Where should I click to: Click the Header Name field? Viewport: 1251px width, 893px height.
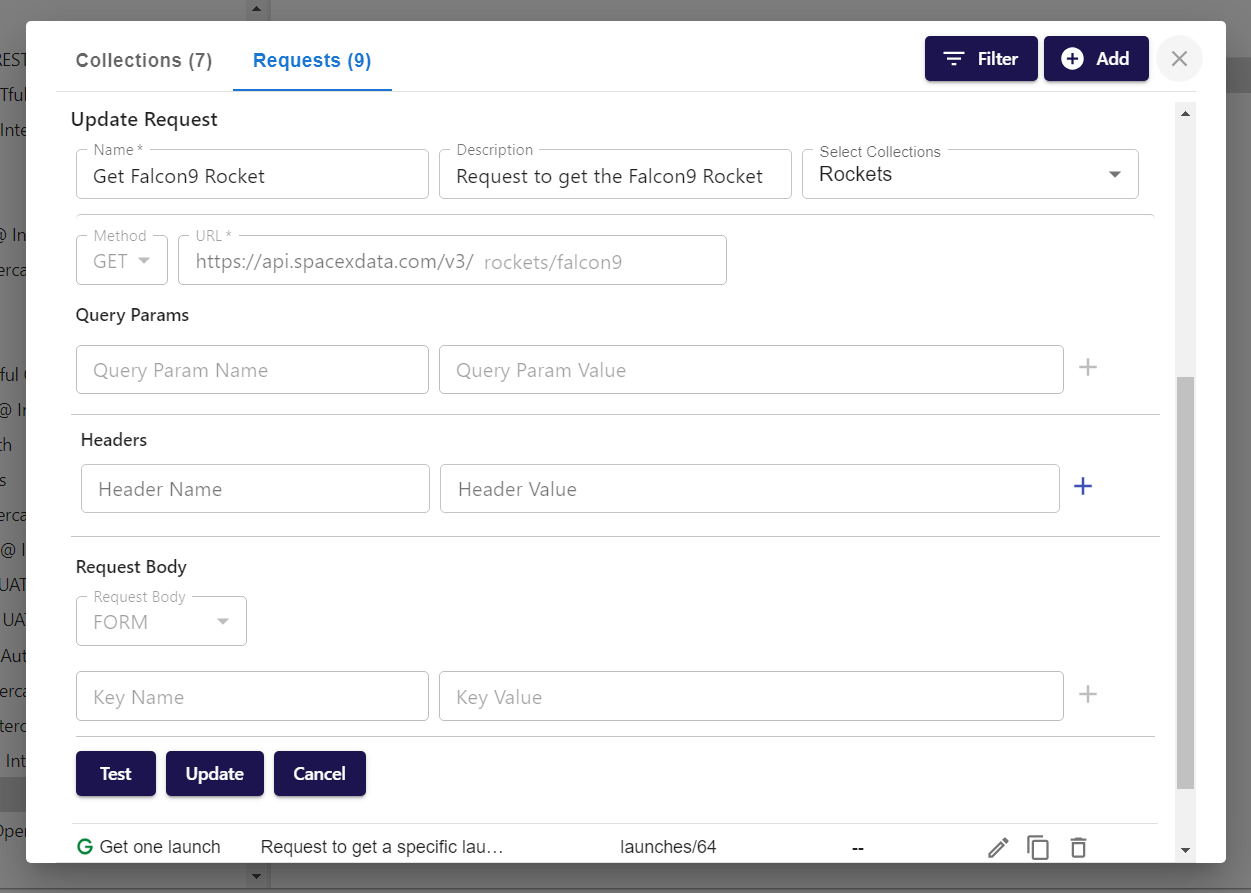click(x=255, y=489)
